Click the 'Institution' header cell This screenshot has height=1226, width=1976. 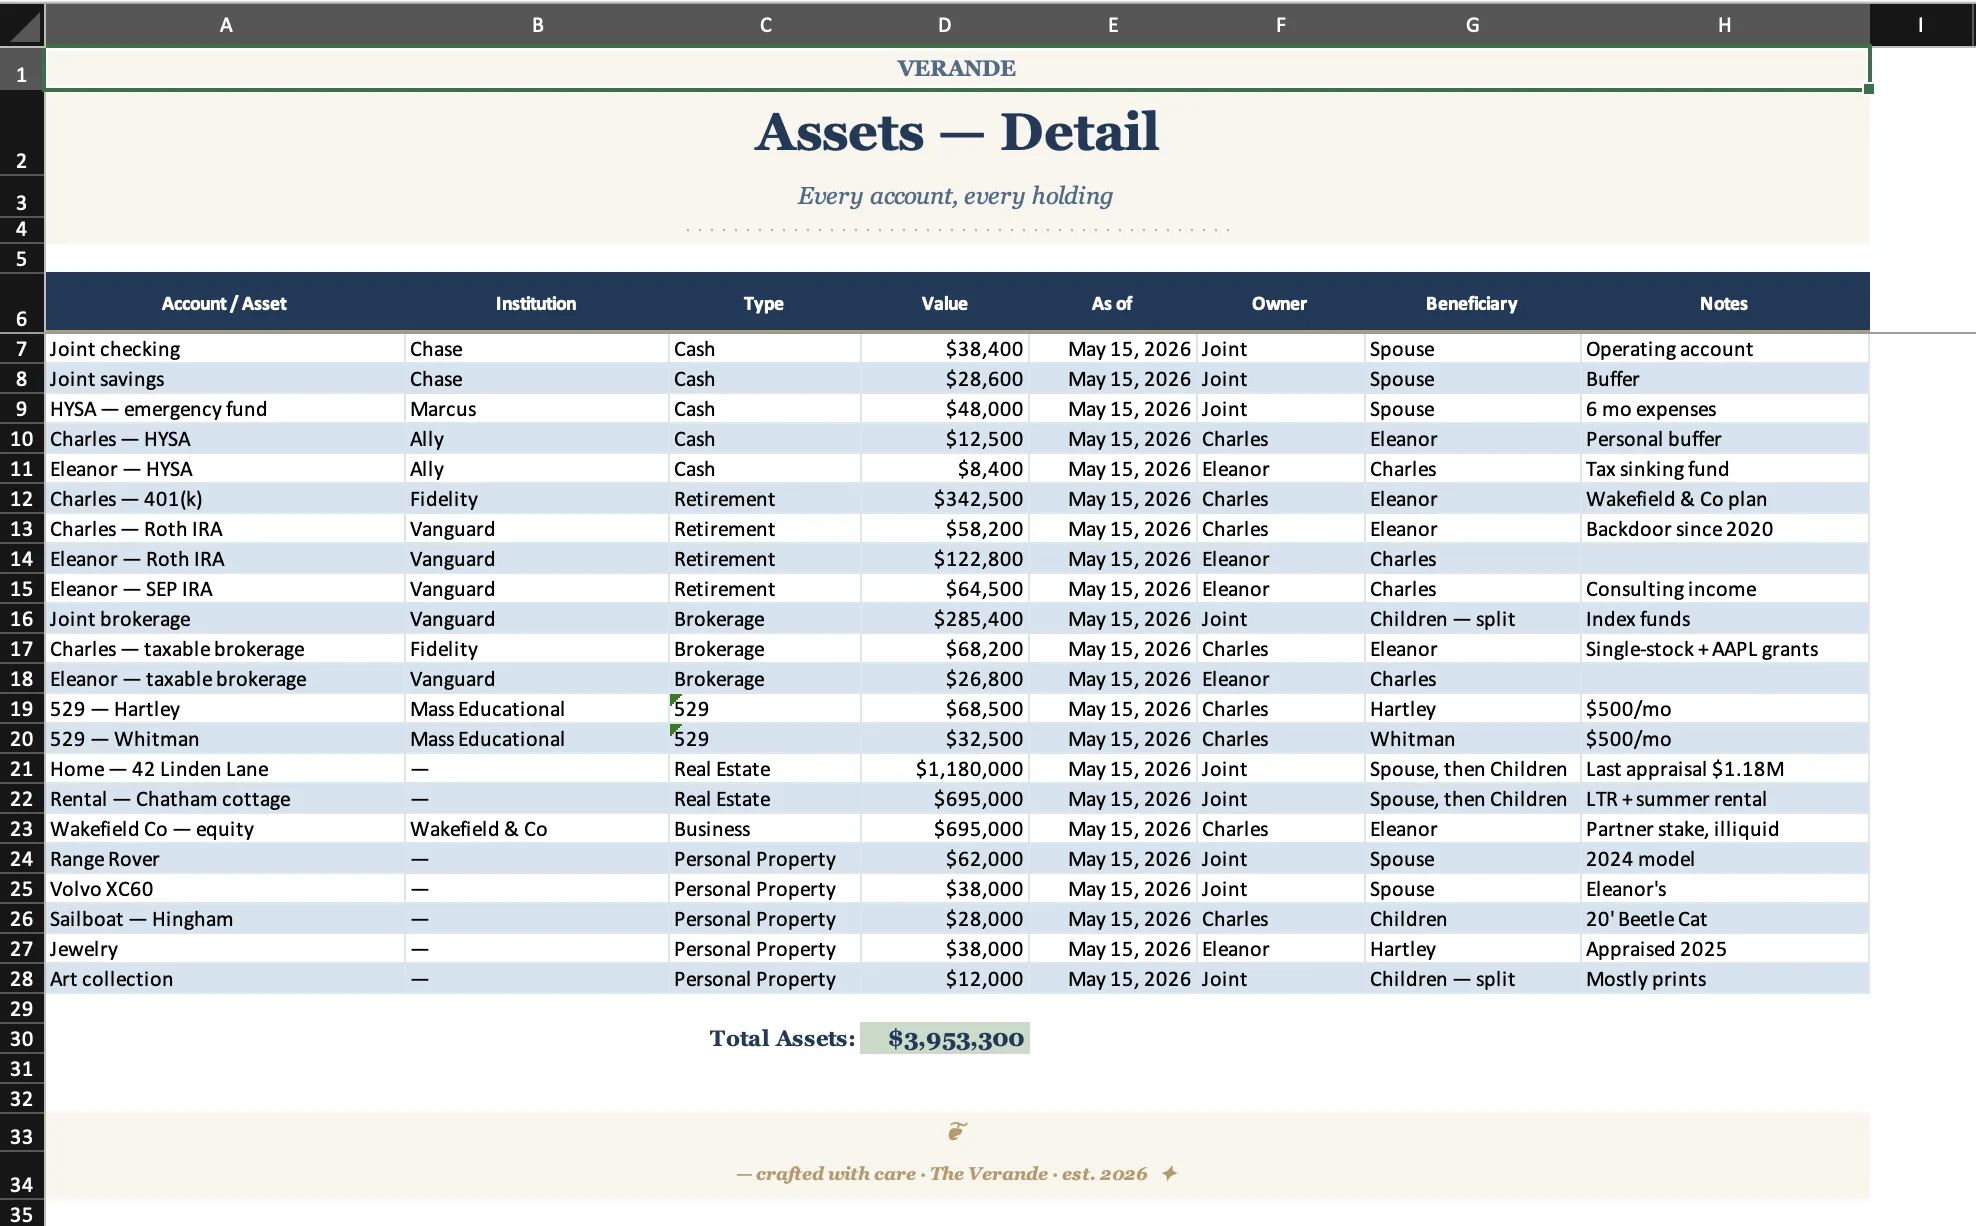pos(537,303)
